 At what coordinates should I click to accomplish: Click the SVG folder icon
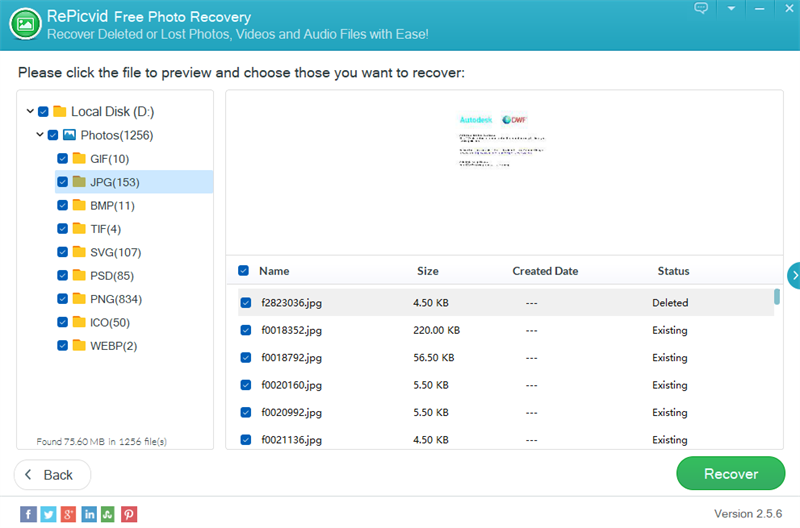79,252
